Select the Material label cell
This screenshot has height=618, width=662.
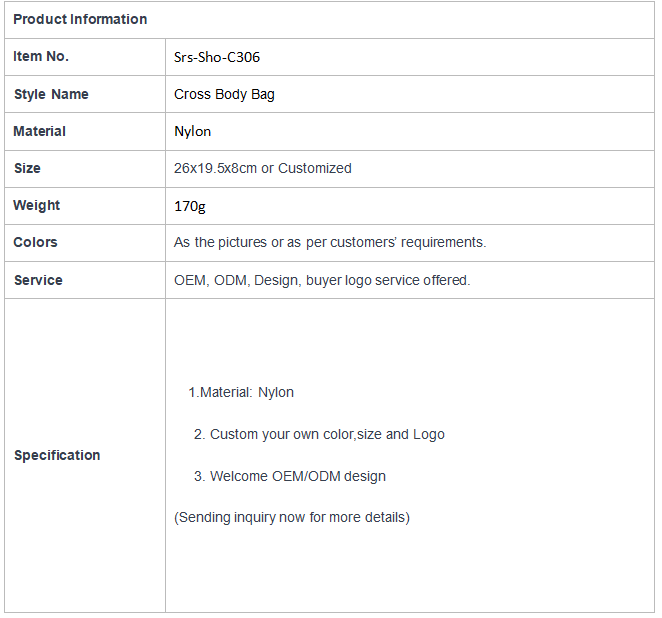point(85,131)
